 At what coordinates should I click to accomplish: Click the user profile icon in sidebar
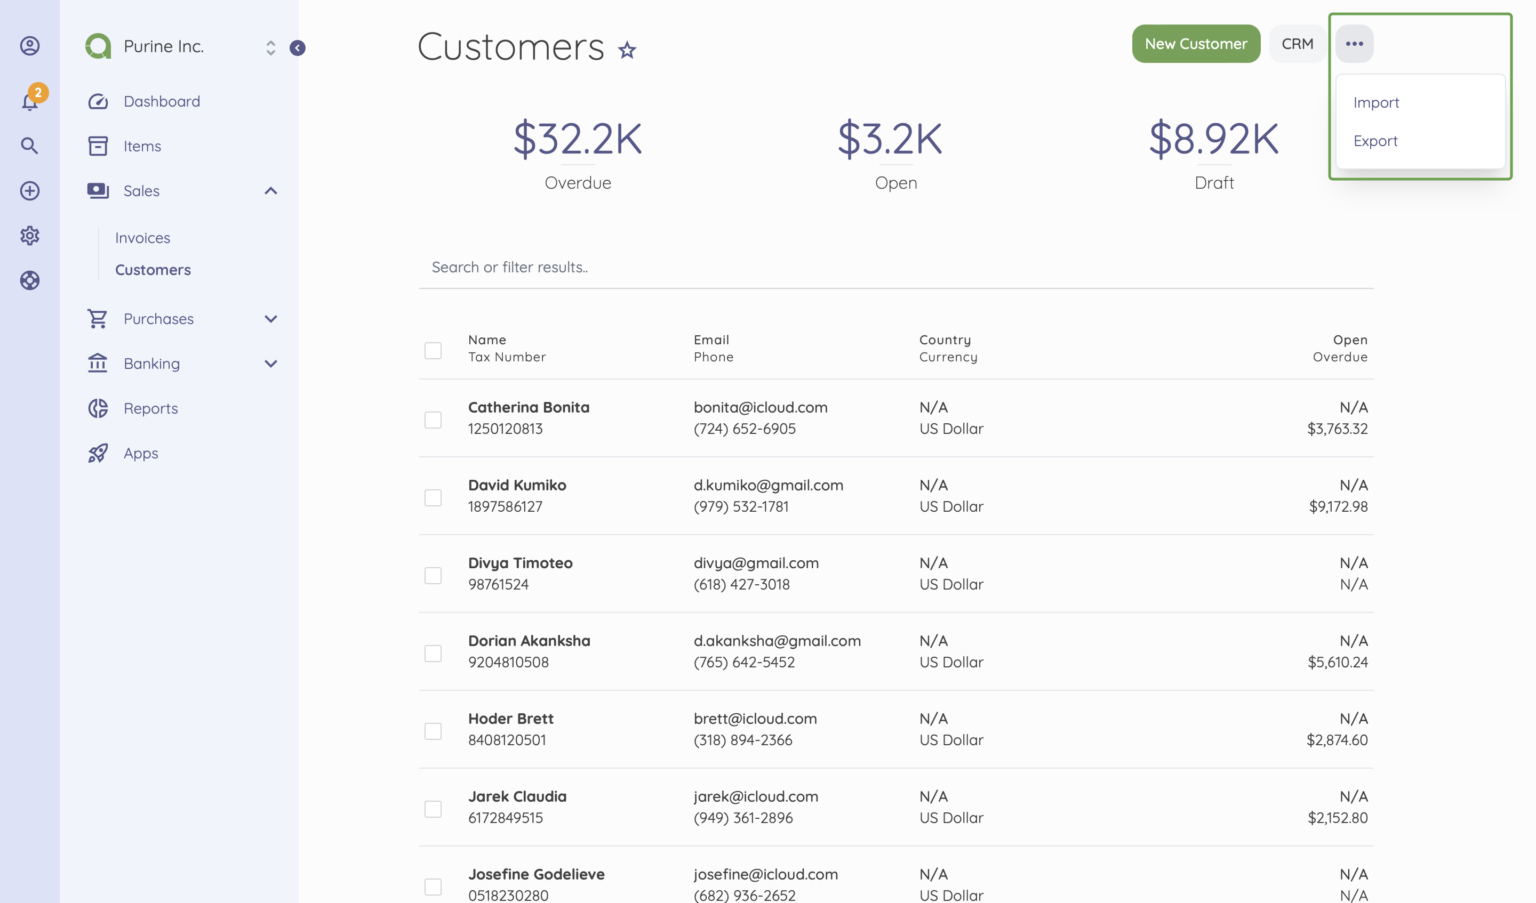(30, 46)
